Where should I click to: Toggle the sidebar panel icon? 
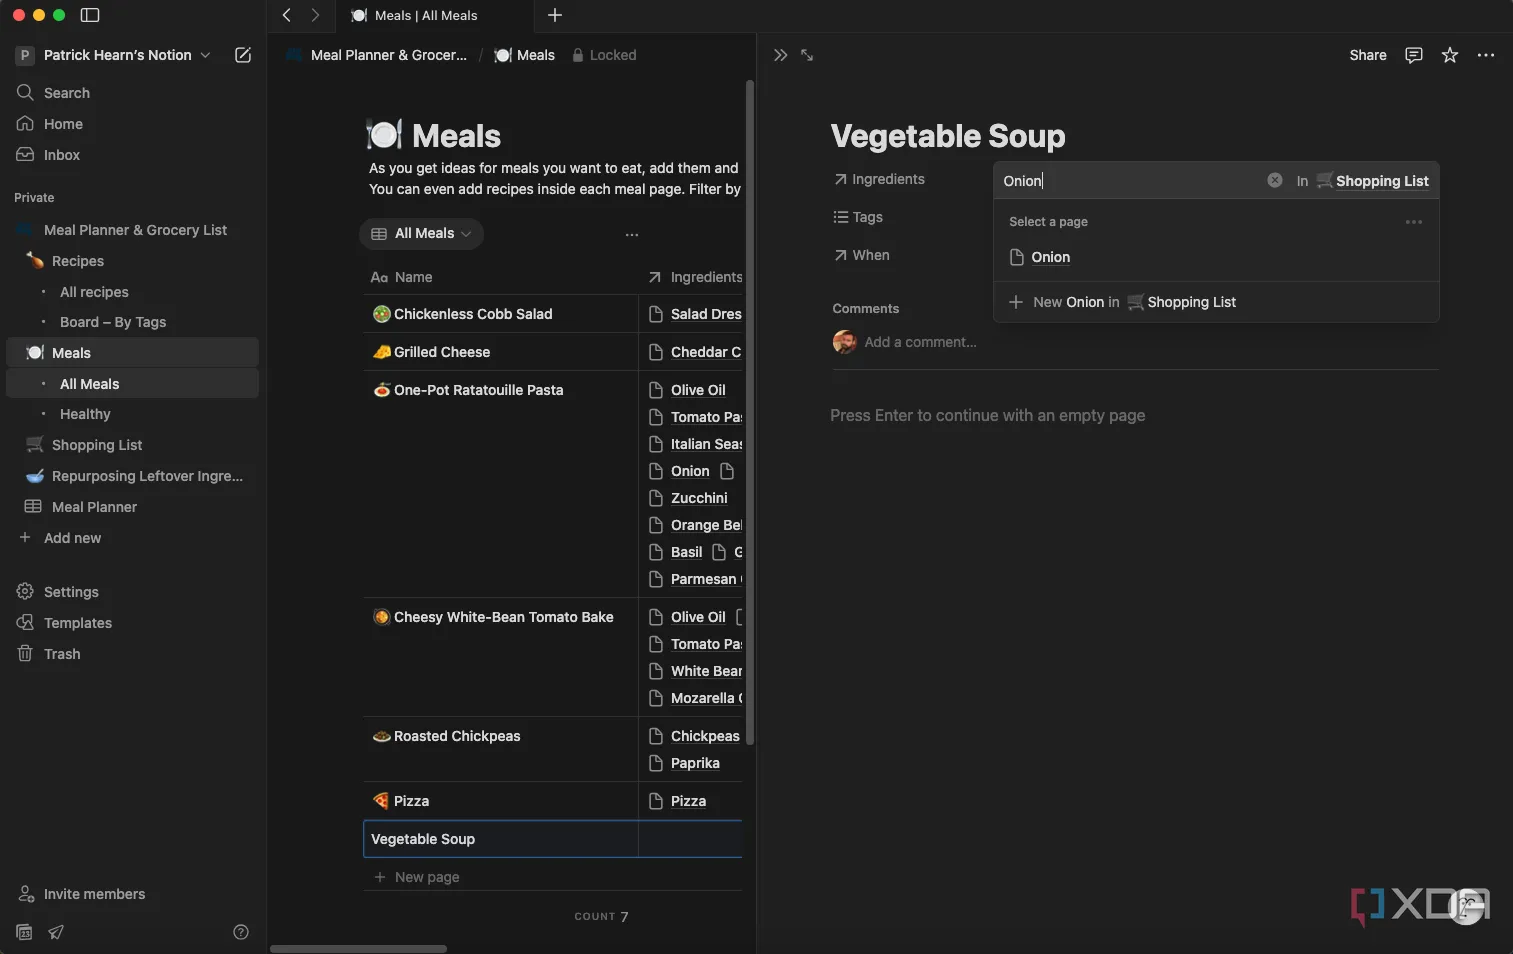pyautogui.click(x=90, y=15)
